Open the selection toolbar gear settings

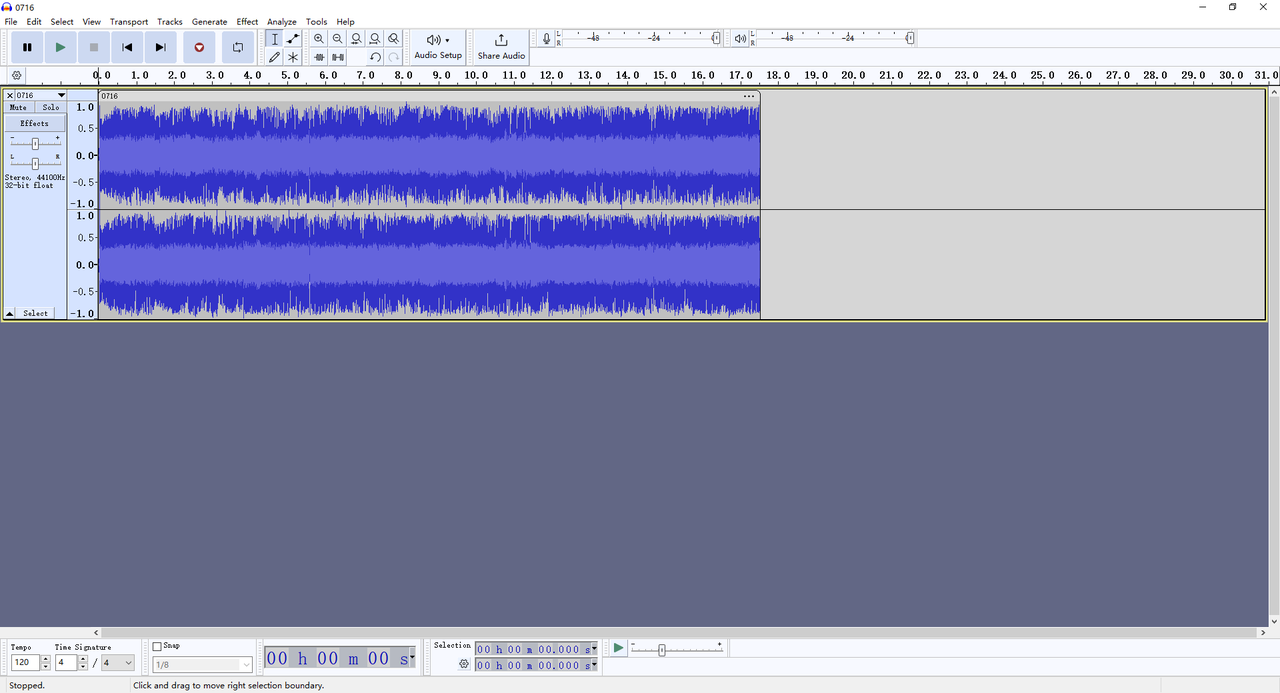pos(464,664)
